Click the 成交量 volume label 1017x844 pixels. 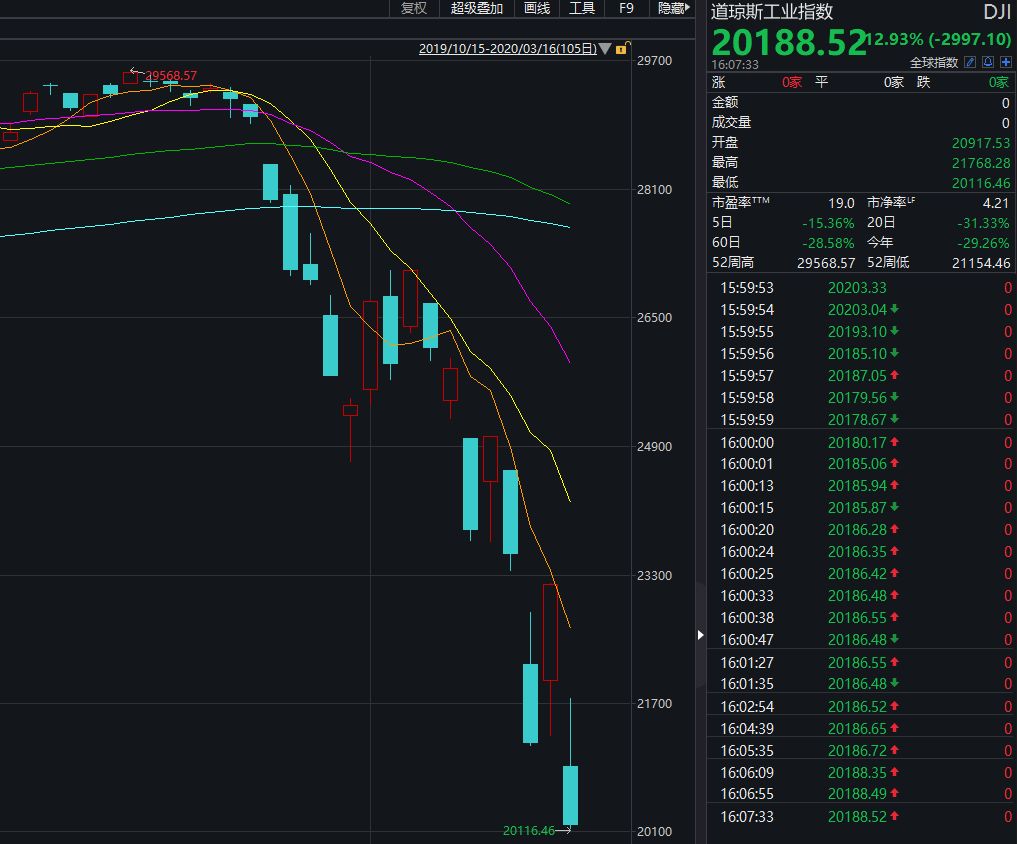coord(731,123)
